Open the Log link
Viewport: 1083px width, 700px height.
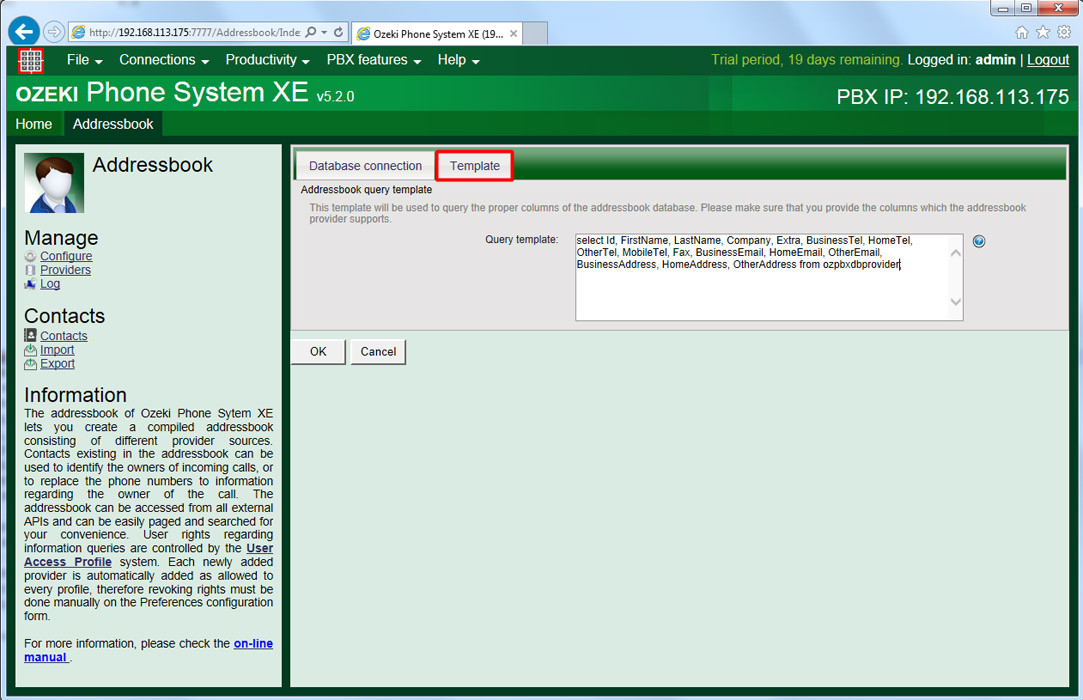[x=50, y=284]
